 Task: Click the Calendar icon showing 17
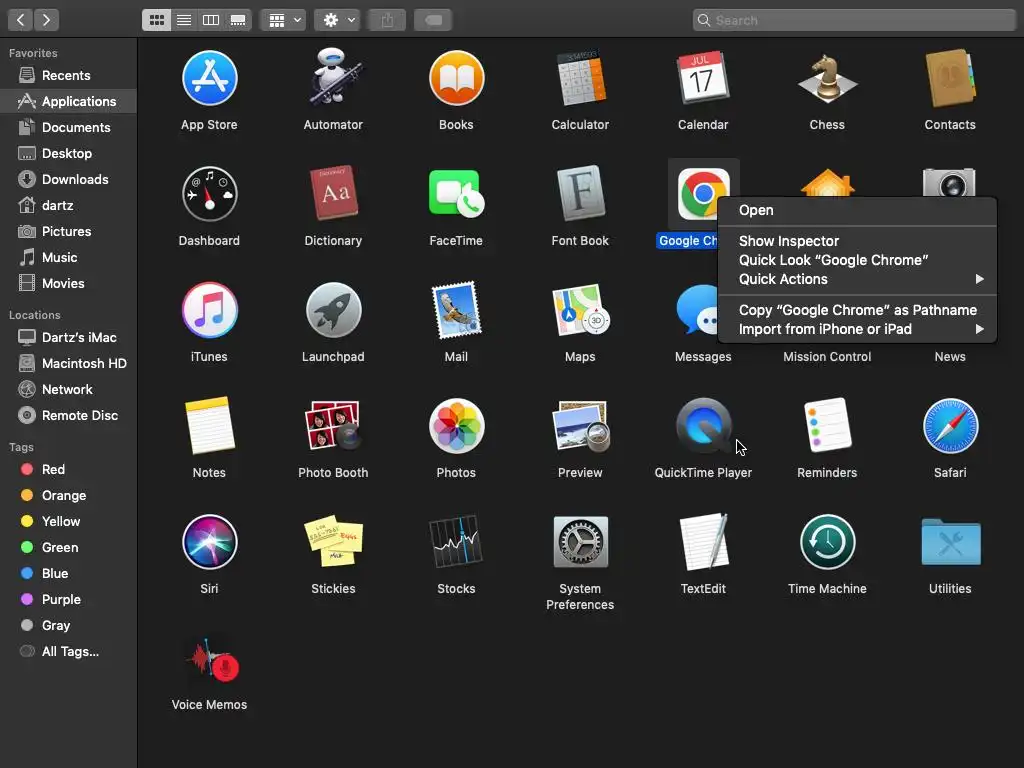[703, 78]
